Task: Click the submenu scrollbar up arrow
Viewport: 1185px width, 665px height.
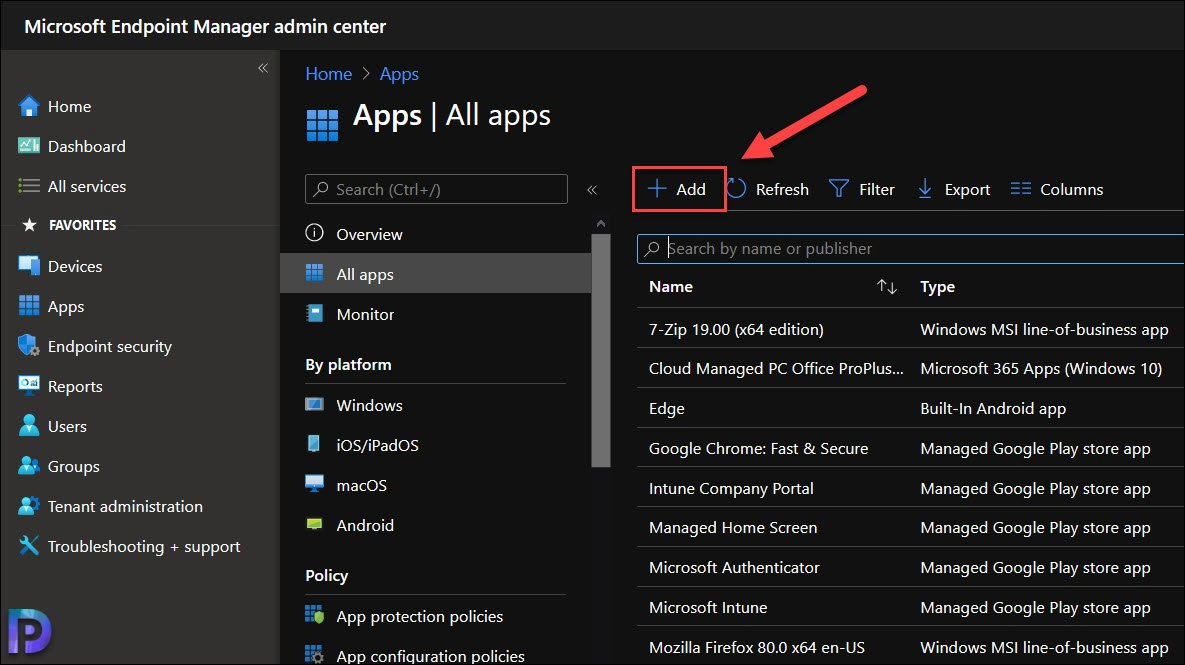Action: pyautogui.click(x=601, y=224)
